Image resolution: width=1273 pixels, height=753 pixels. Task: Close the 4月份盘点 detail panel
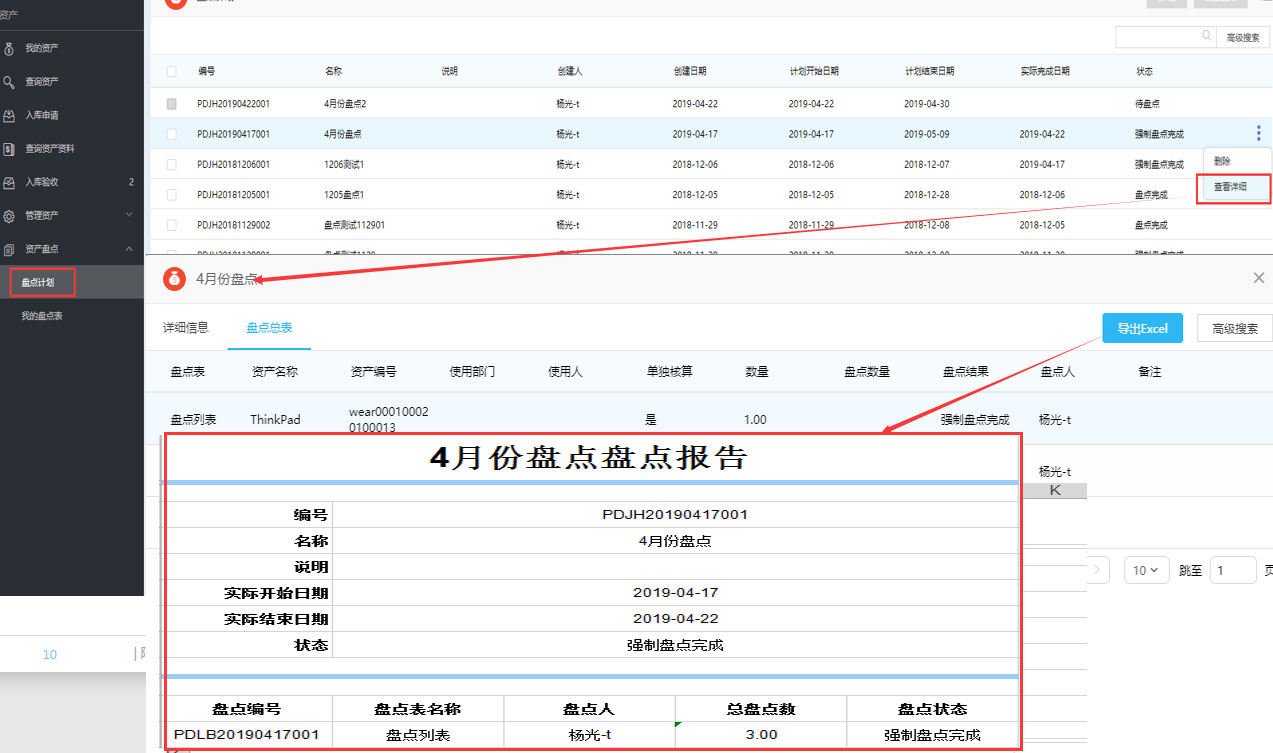pos(1258,278)
